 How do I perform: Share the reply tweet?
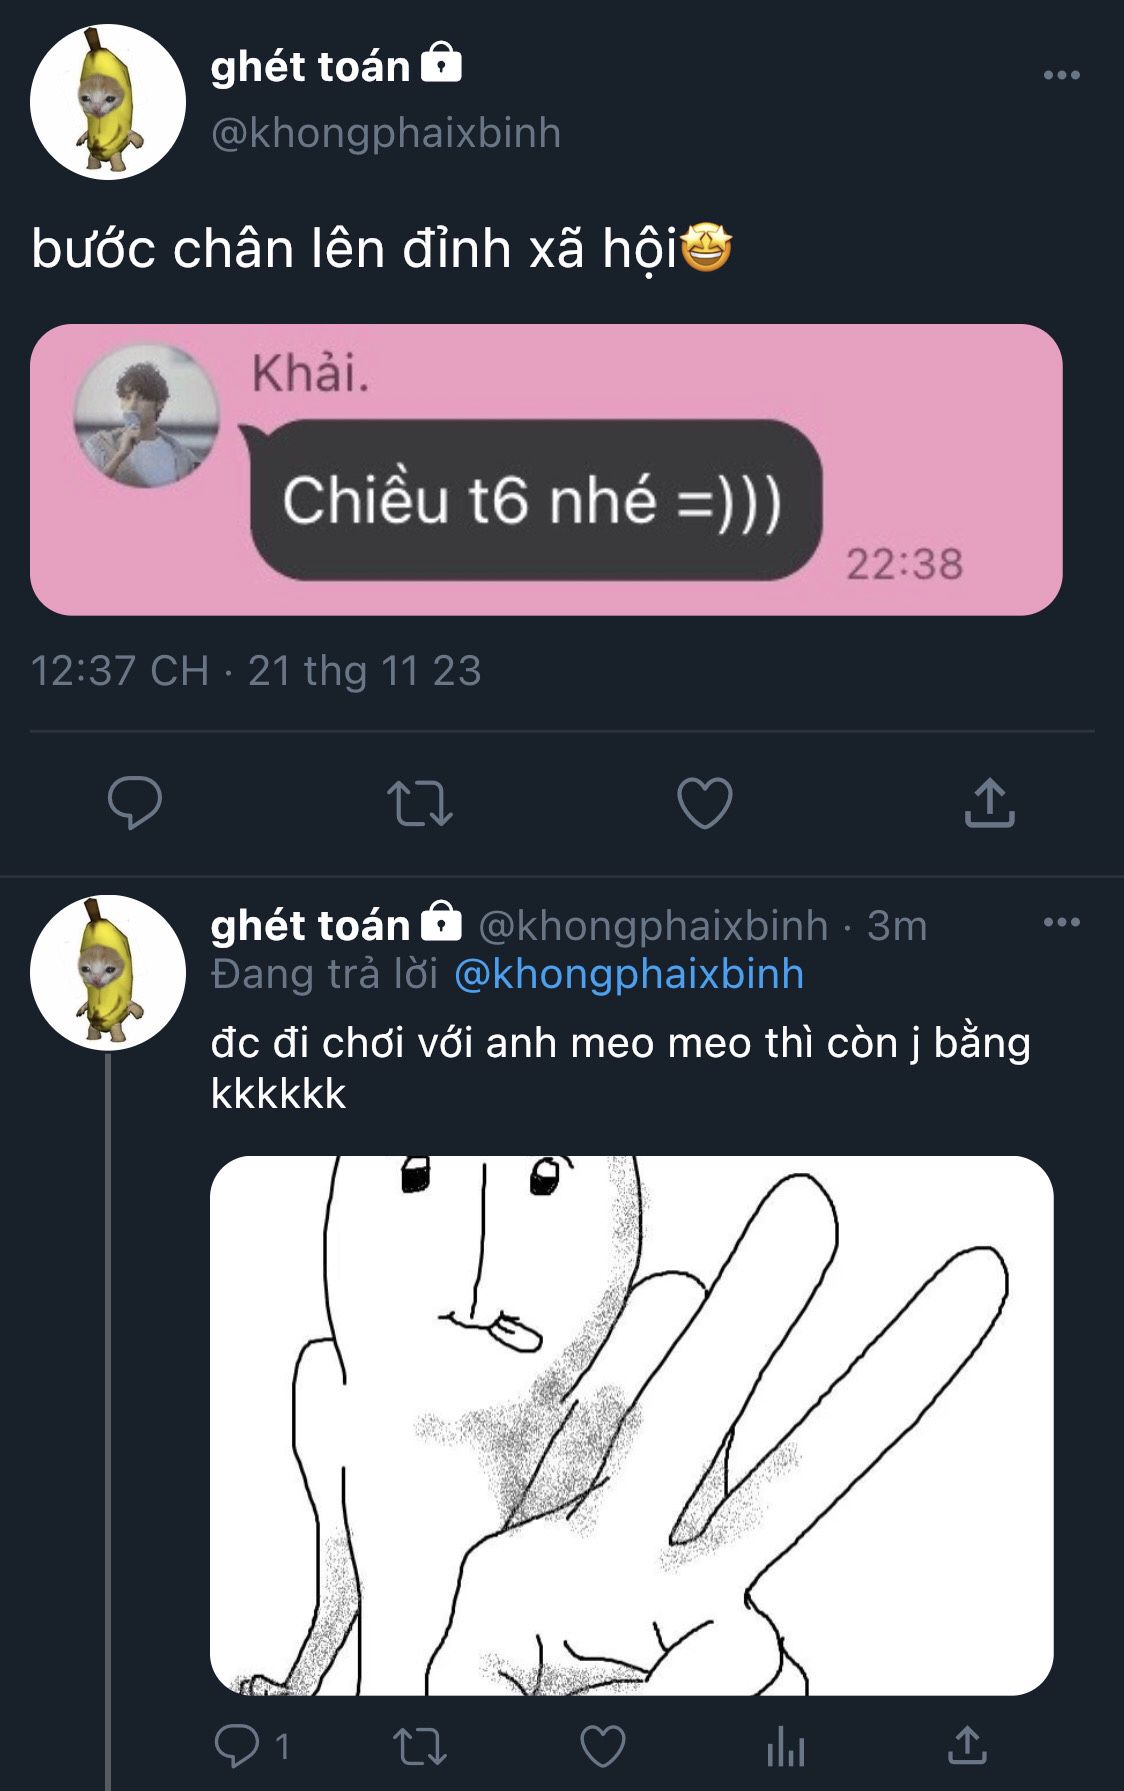[x=967, y=1745]
